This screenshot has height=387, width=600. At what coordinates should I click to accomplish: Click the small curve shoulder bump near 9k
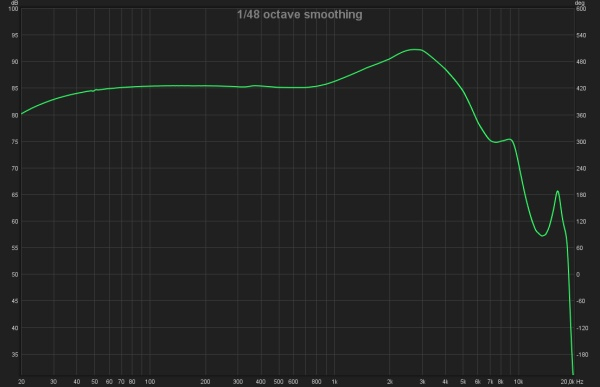point(509,139)
